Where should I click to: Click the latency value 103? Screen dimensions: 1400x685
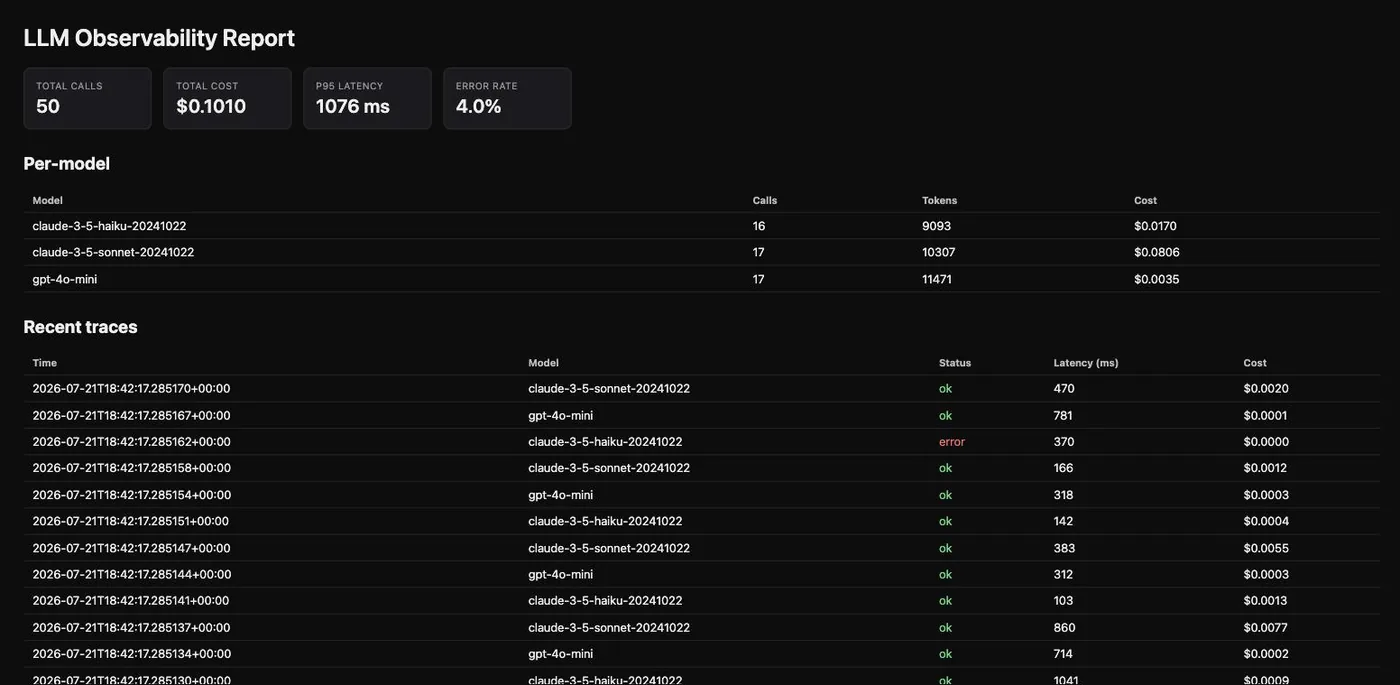[1063, 601]
